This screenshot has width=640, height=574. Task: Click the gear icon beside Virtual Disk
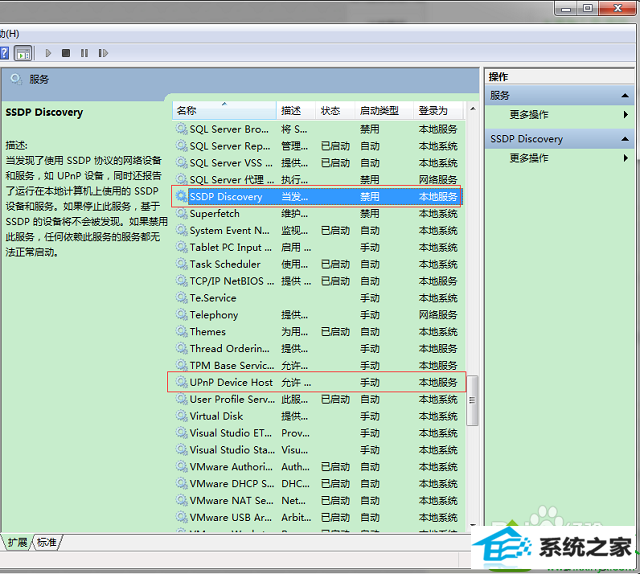point(181,416)
